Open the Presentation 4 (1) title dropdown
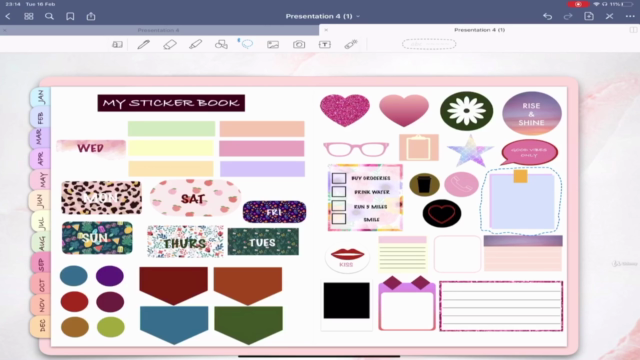Image resolution: width=640 pixels, height=360 pixels. 322,16
